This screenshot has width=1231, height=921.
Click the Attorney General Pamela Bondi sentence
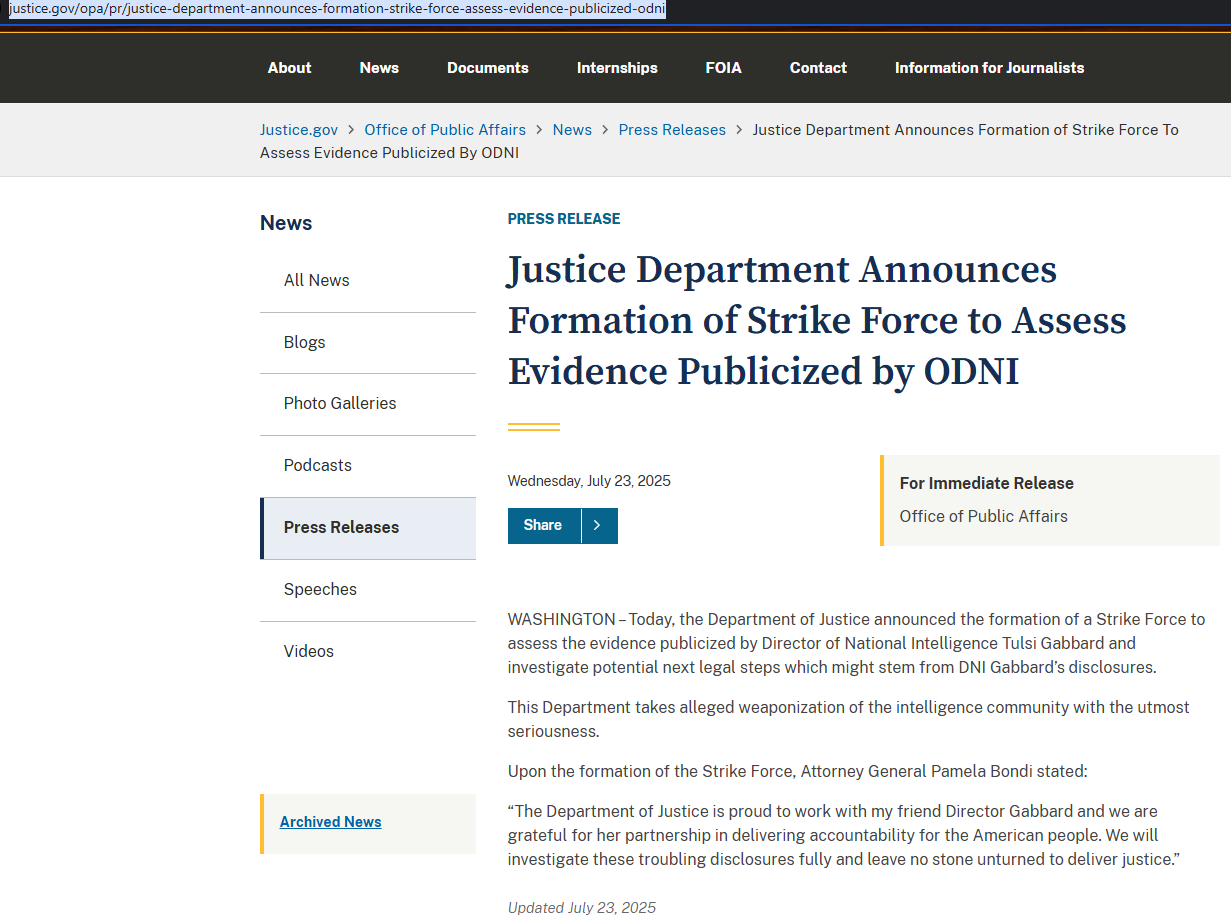797,772
